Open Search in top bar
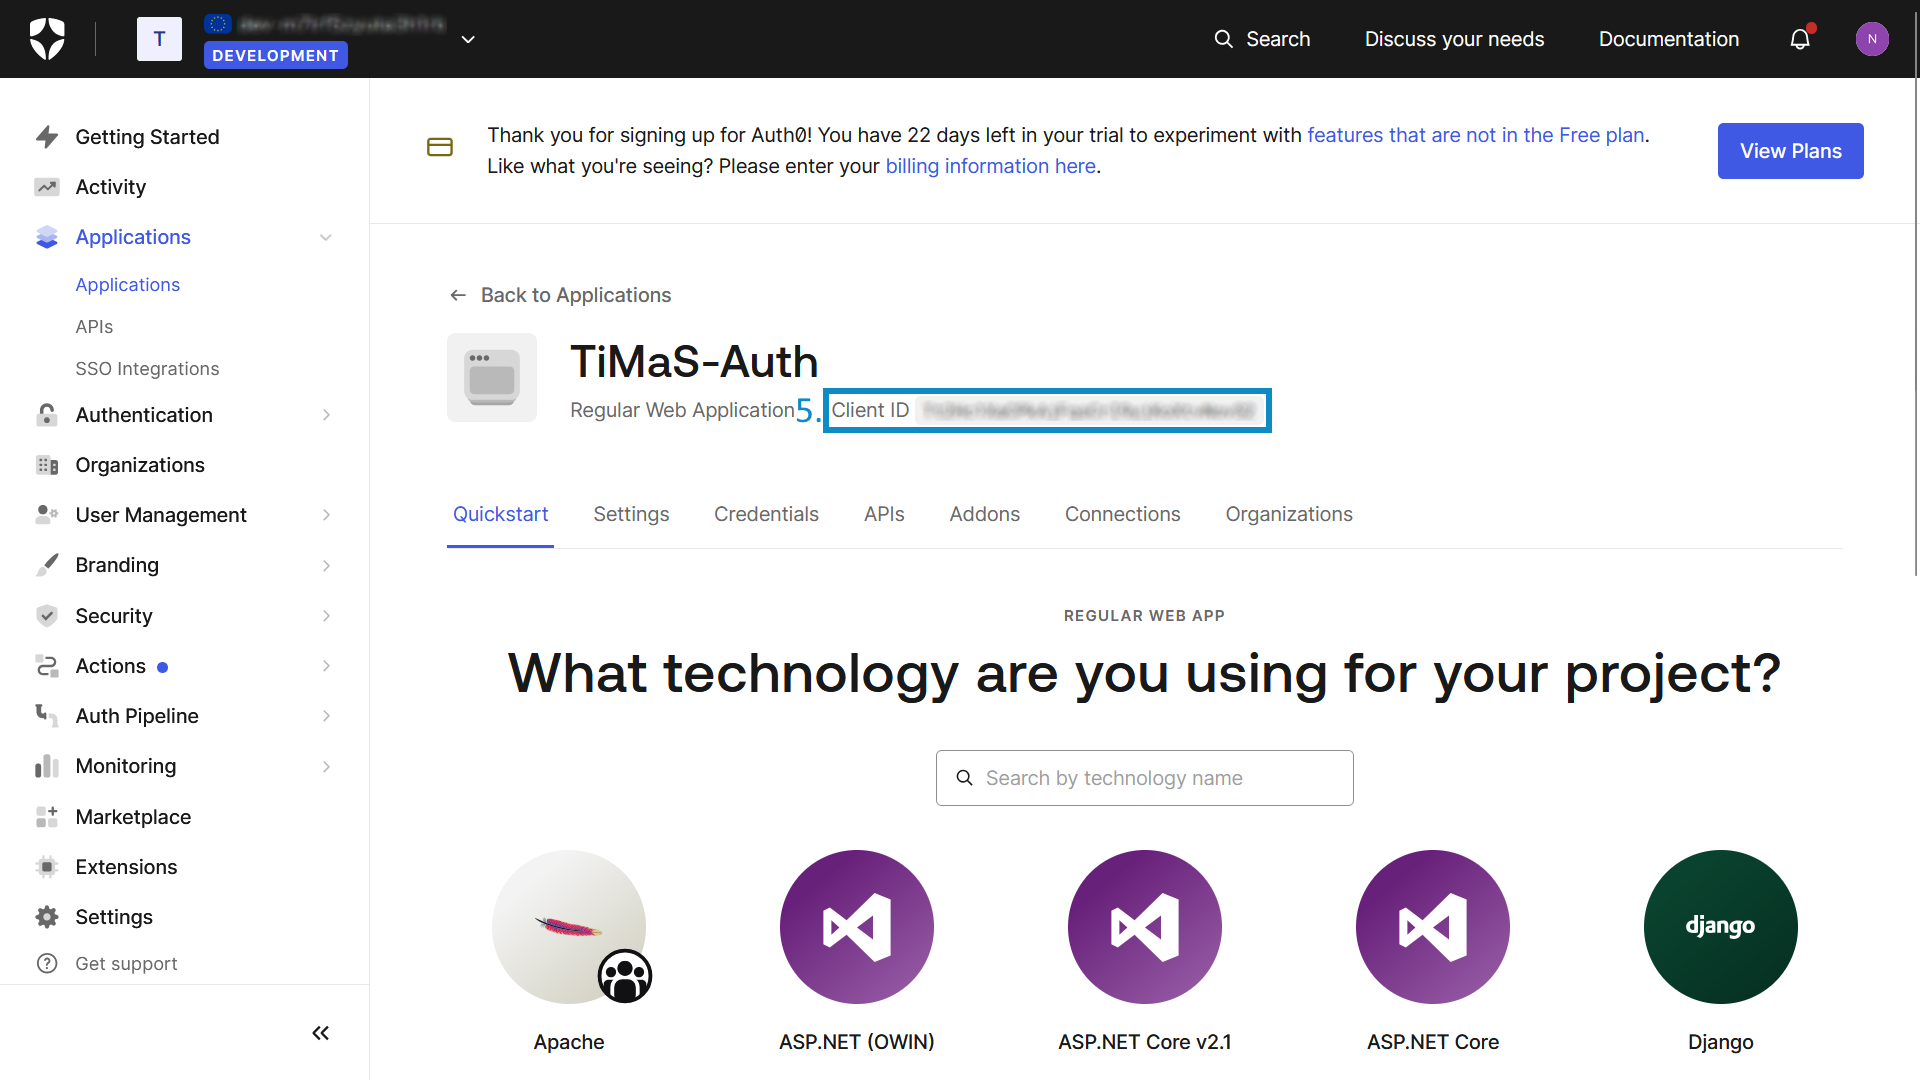 1262,39
